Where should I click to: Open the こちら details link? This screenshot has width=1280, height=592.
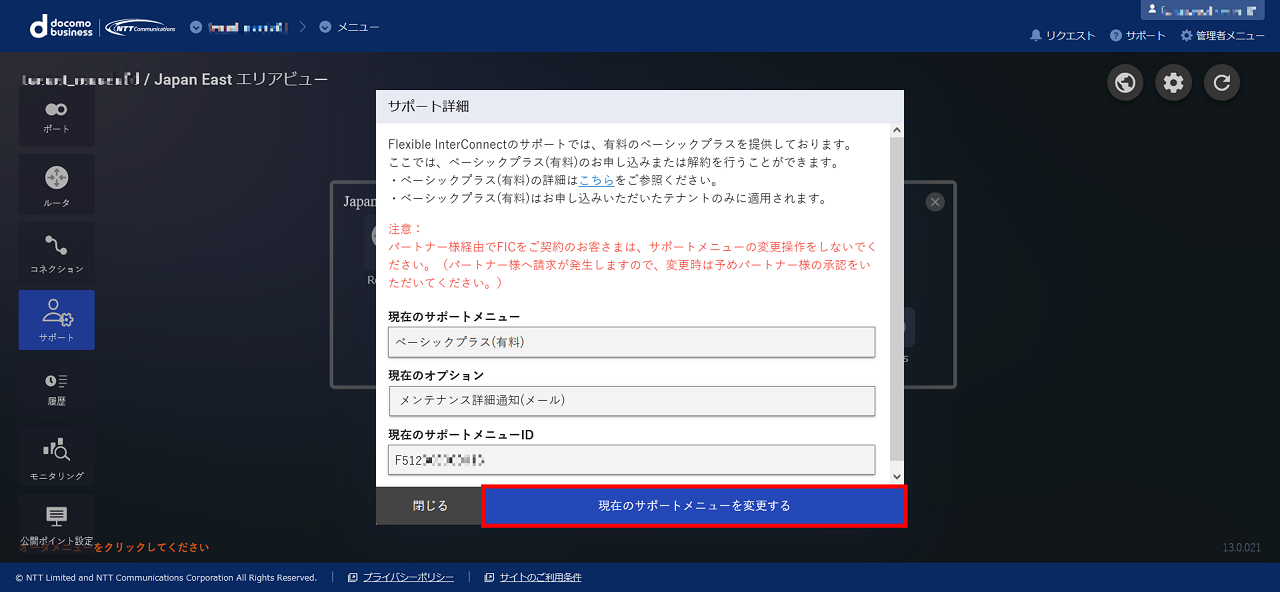pos(596,180)
